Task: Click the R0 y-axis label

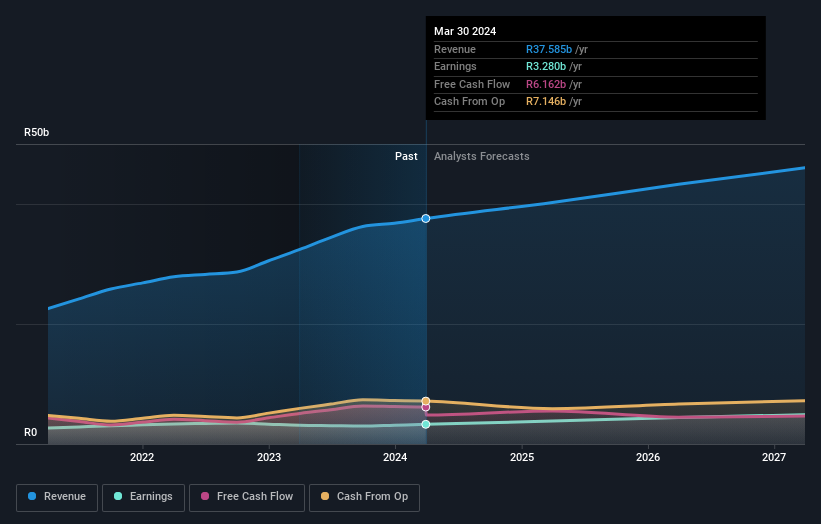Action: pyautogui.click(x=30, y=432)
